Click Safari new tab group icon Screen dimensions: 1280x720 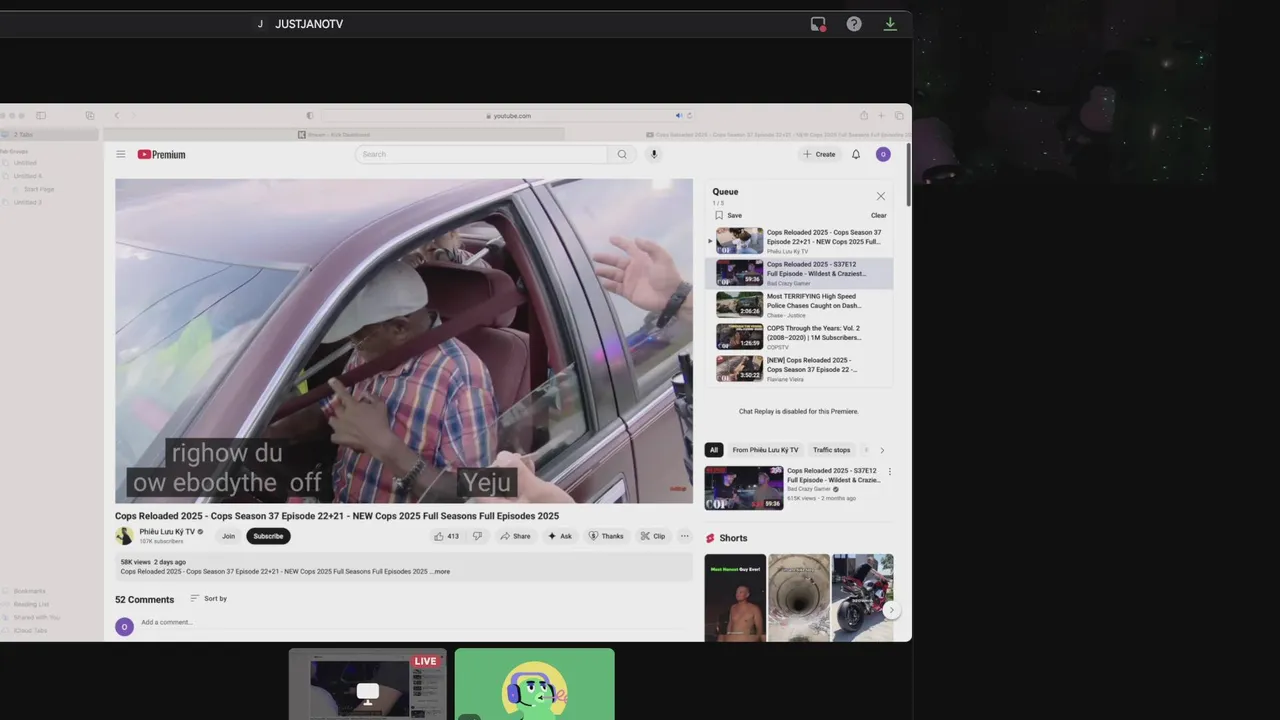point(89,116)
